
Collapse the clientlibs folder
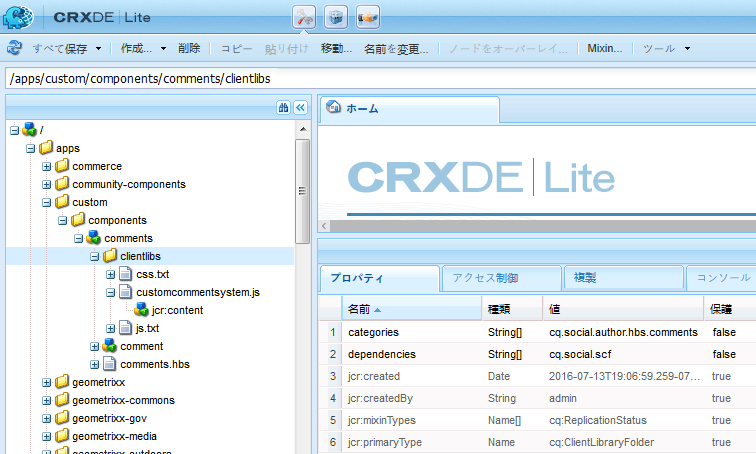coord(94,256)
